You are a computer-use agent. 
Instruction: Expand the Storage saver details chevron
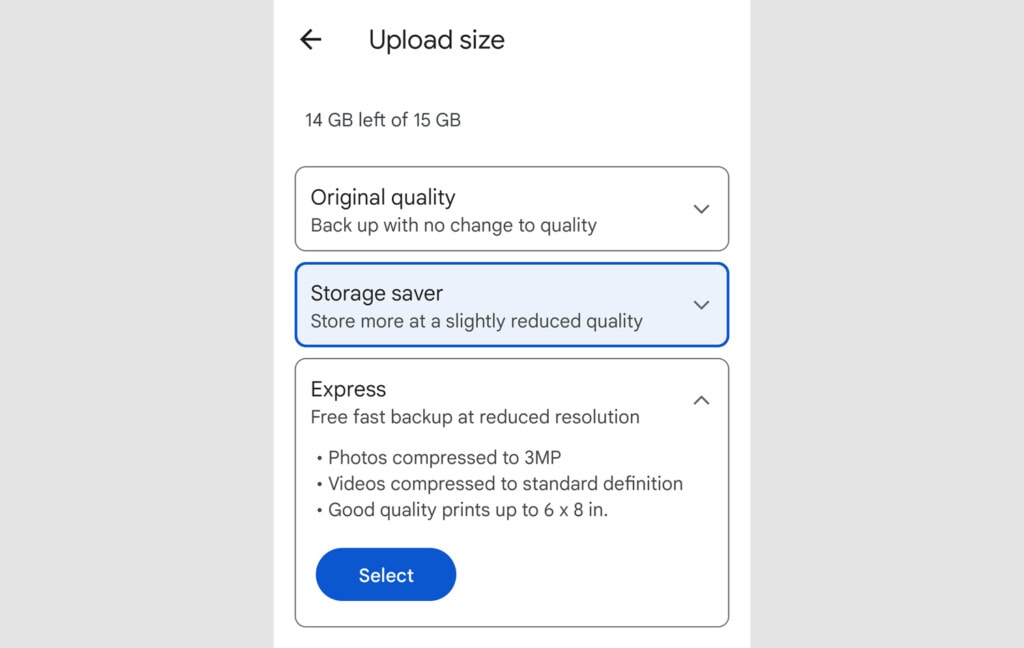[x=701, y=305]
